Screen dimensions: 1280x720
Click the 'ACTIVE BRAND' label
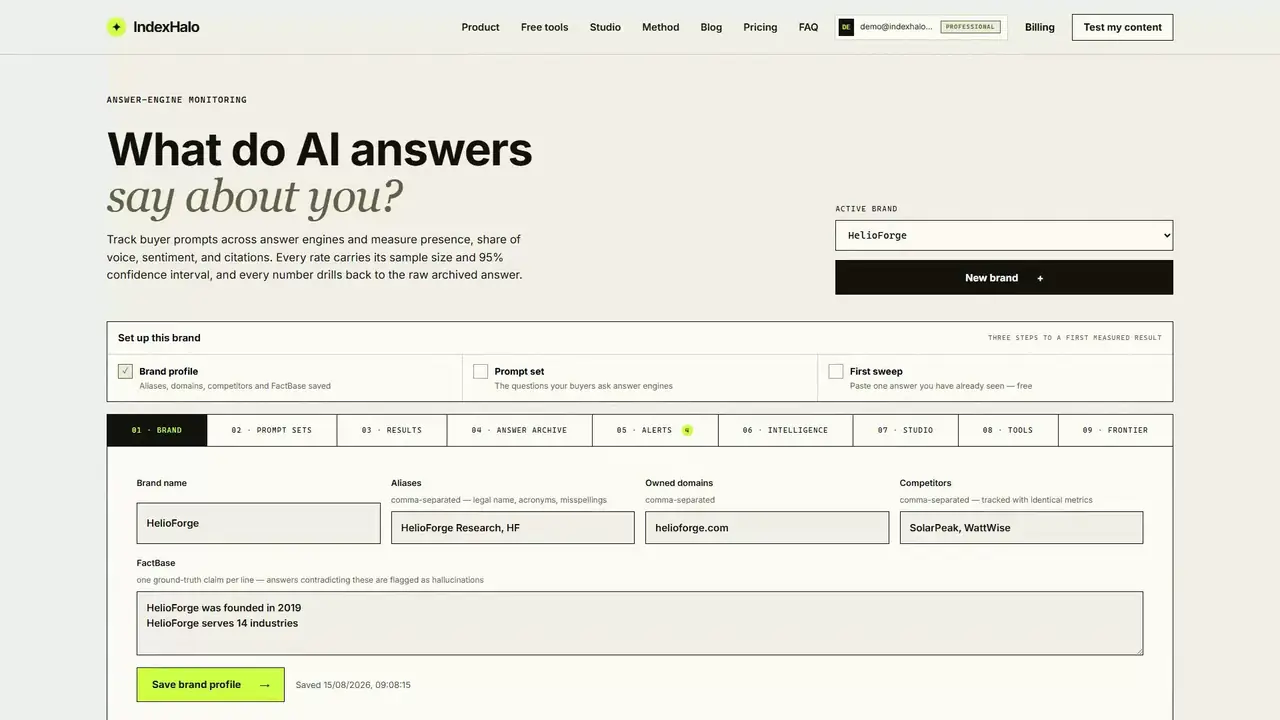tap(866, 209)
